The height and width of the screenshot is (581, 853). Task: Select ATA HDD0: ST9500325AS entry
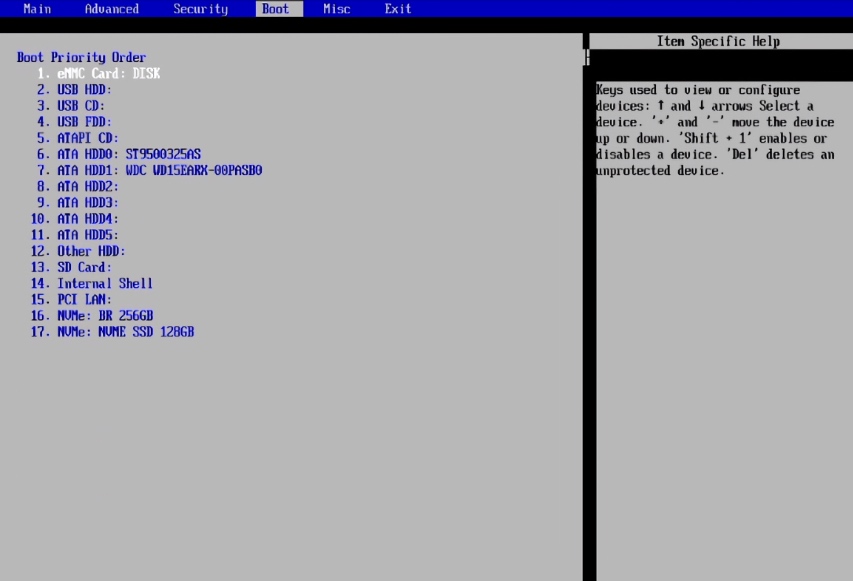pos(119,154)
